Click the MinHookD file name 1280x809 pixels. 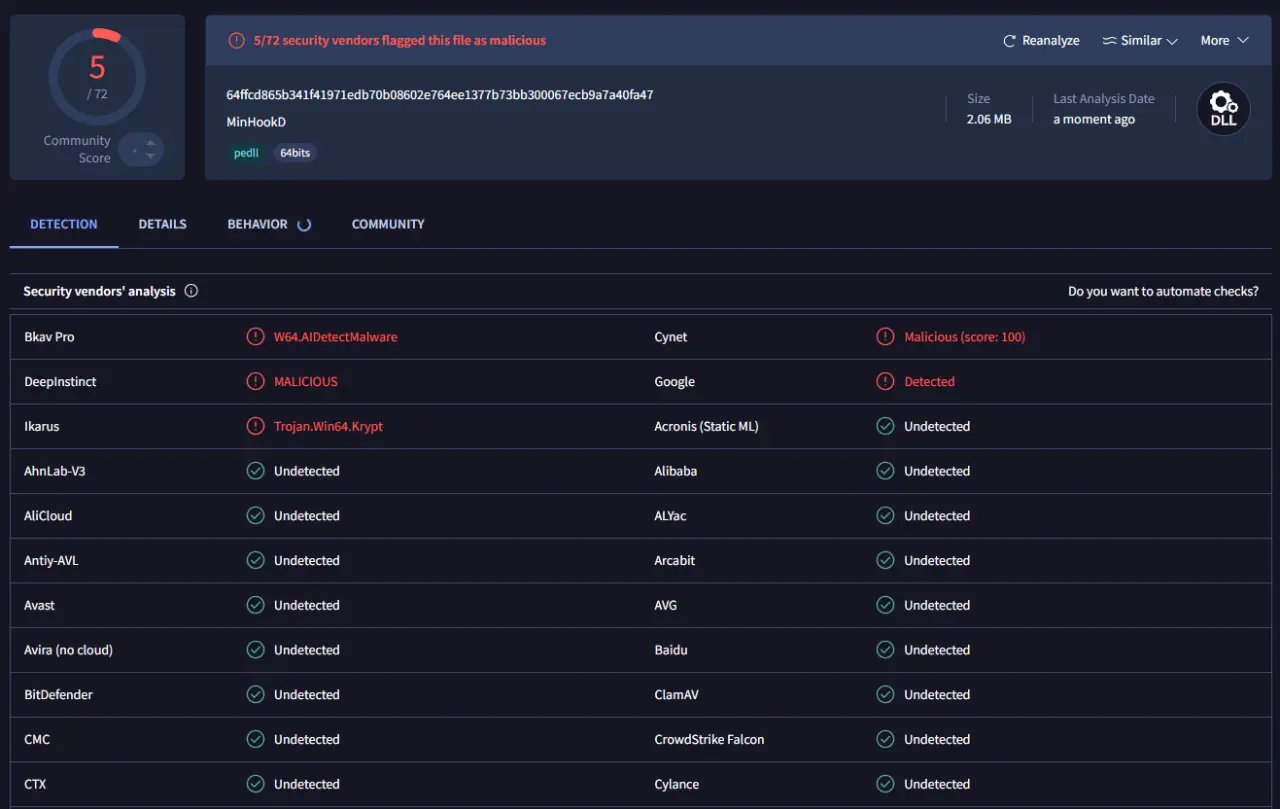(257, 122)
